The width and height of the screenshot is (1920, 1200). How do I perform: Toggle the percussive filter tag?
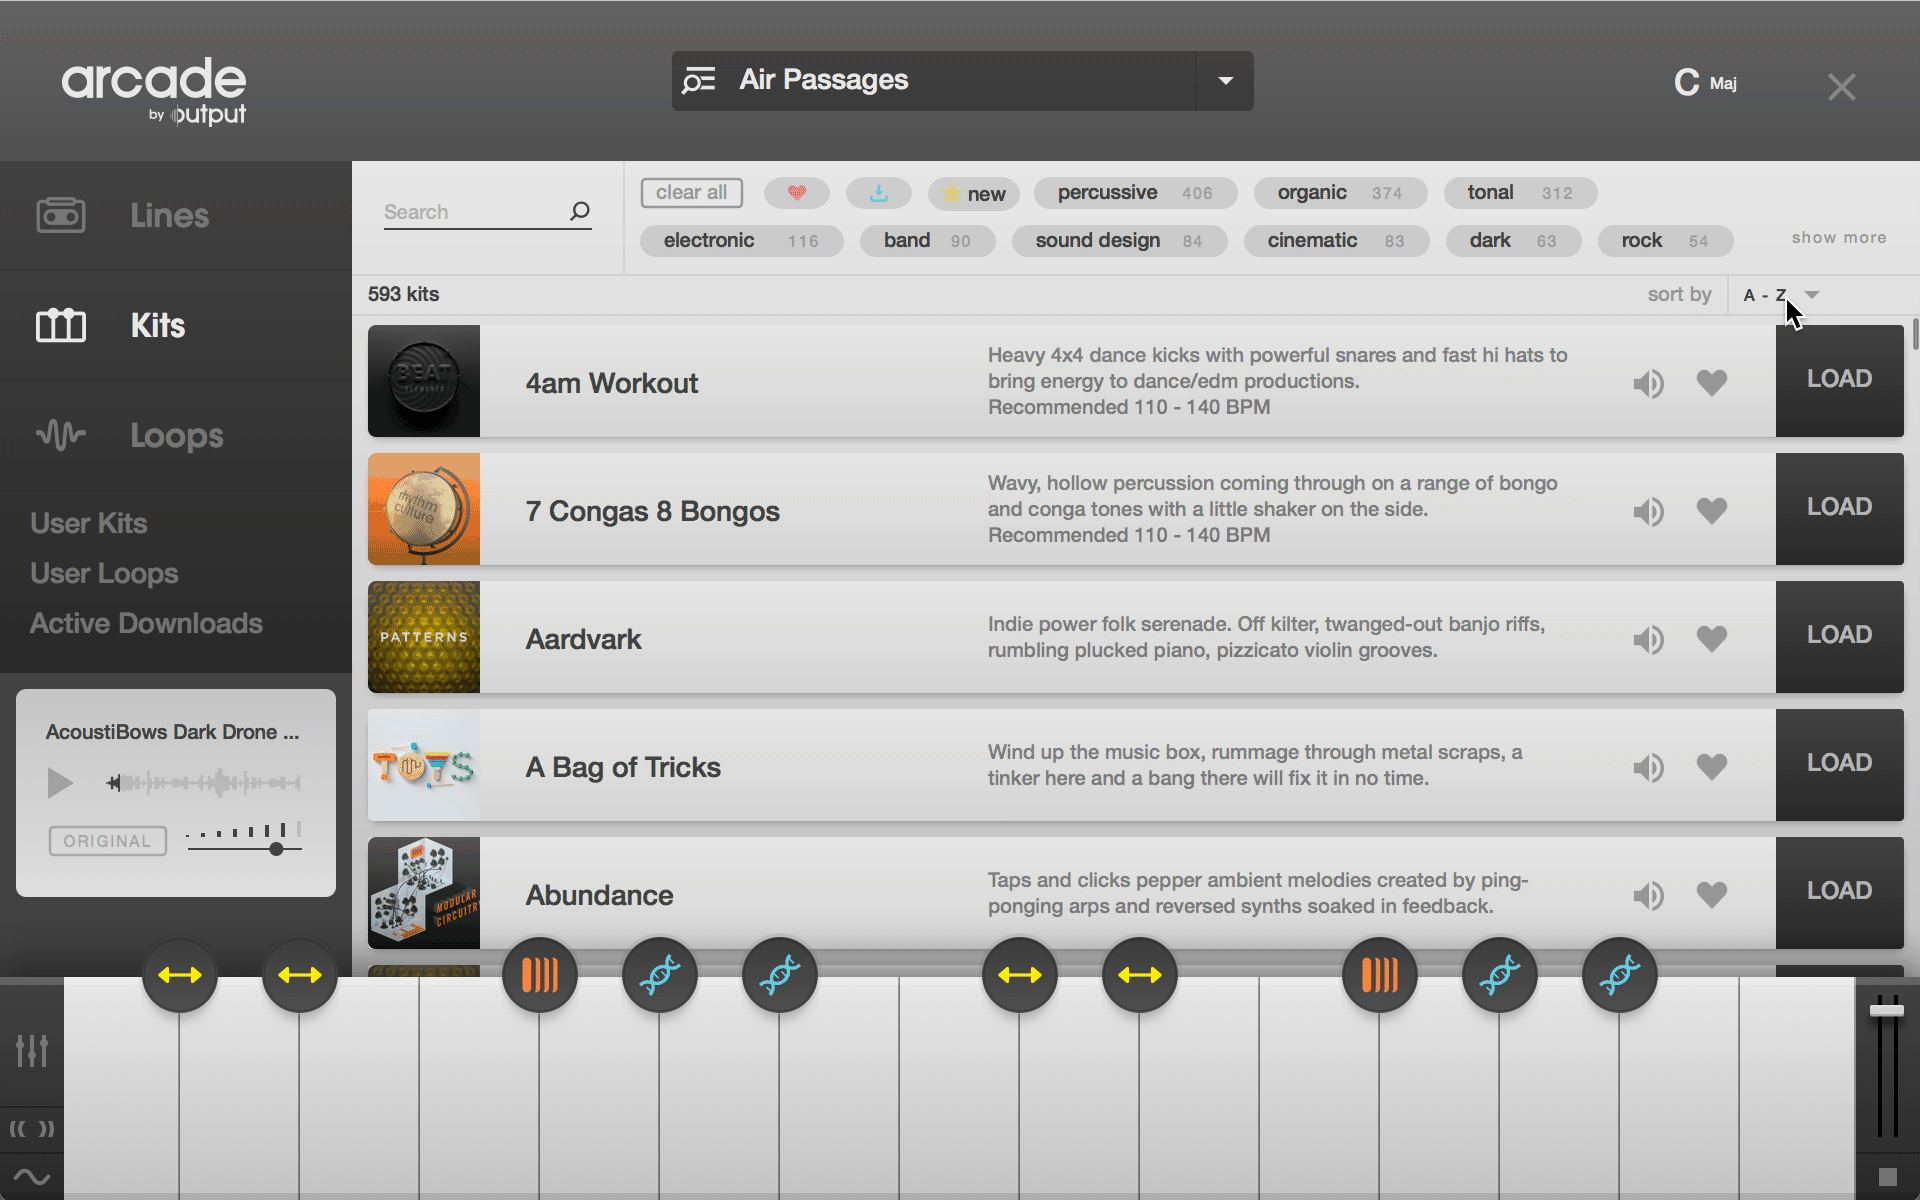point(1135,193)
